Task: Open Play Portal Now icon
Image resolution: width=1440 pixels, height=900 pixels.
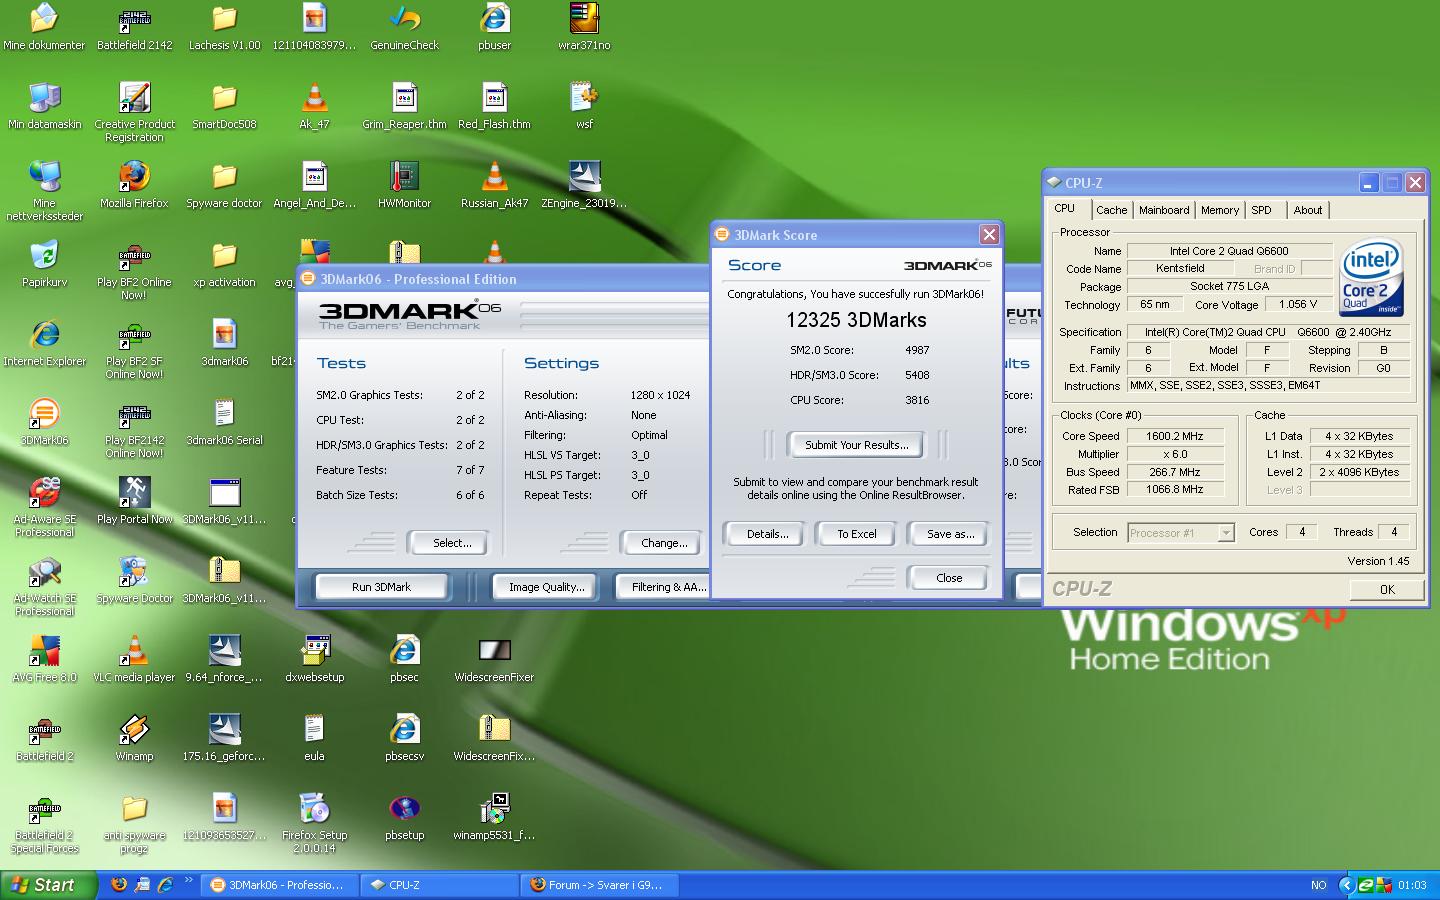Action: [134, 500]
